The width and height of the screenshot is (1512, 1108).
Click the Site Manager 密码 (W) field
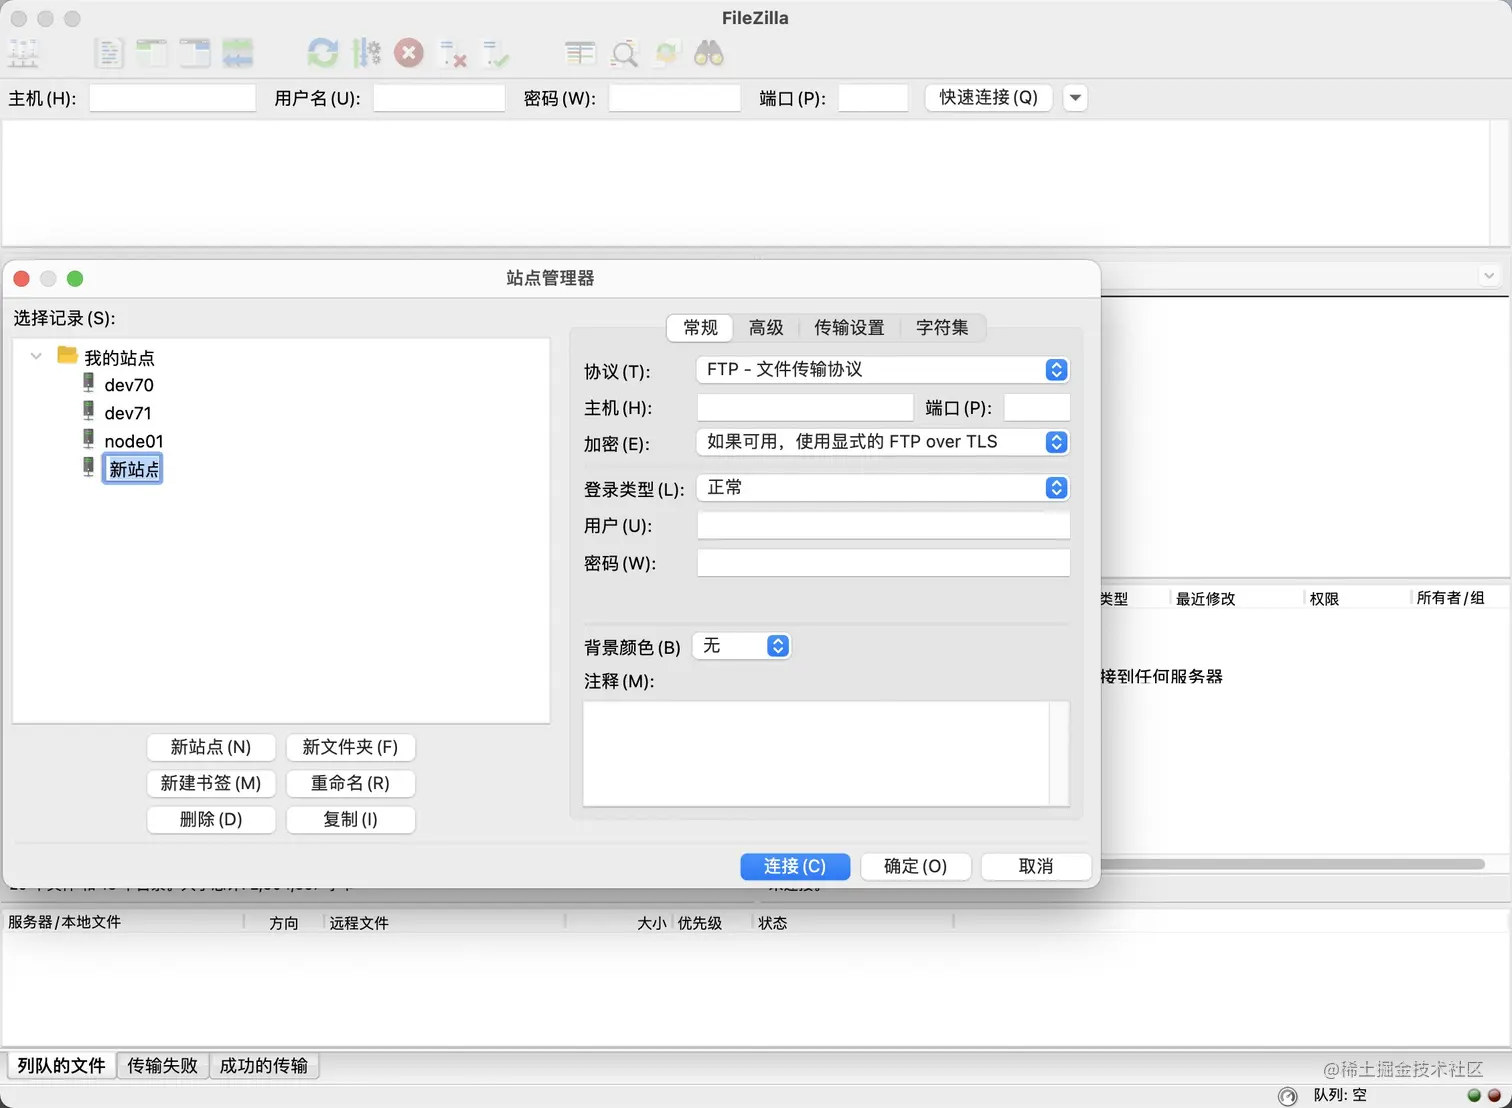click(x=883, y=563)
